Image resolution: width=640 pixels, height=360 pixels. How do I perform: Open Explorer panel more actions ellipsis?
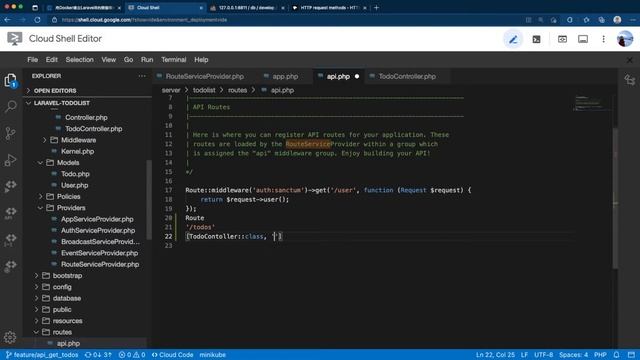(x=142, y=76)
